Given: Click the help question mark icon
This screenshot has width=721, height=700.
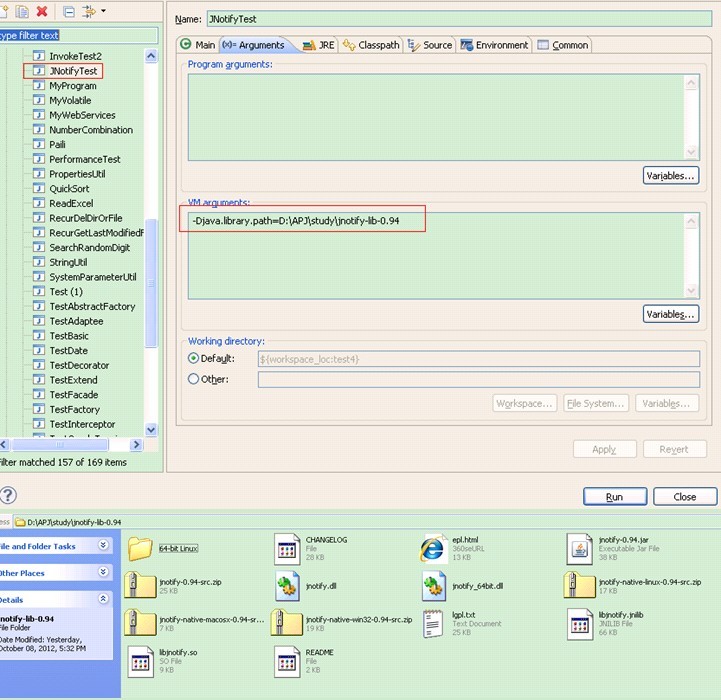Looking at the screenshot, I should (8, 496).
